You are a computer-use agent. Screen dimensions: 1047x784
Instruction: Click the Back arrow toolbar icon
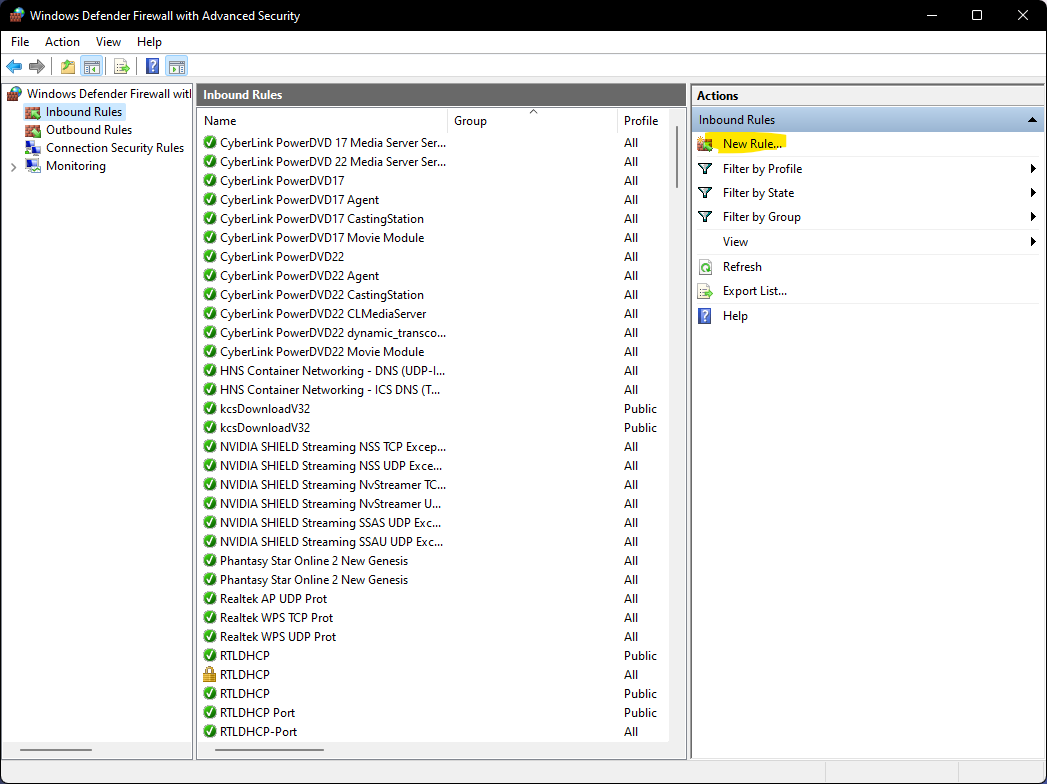[x=14, y=66]
